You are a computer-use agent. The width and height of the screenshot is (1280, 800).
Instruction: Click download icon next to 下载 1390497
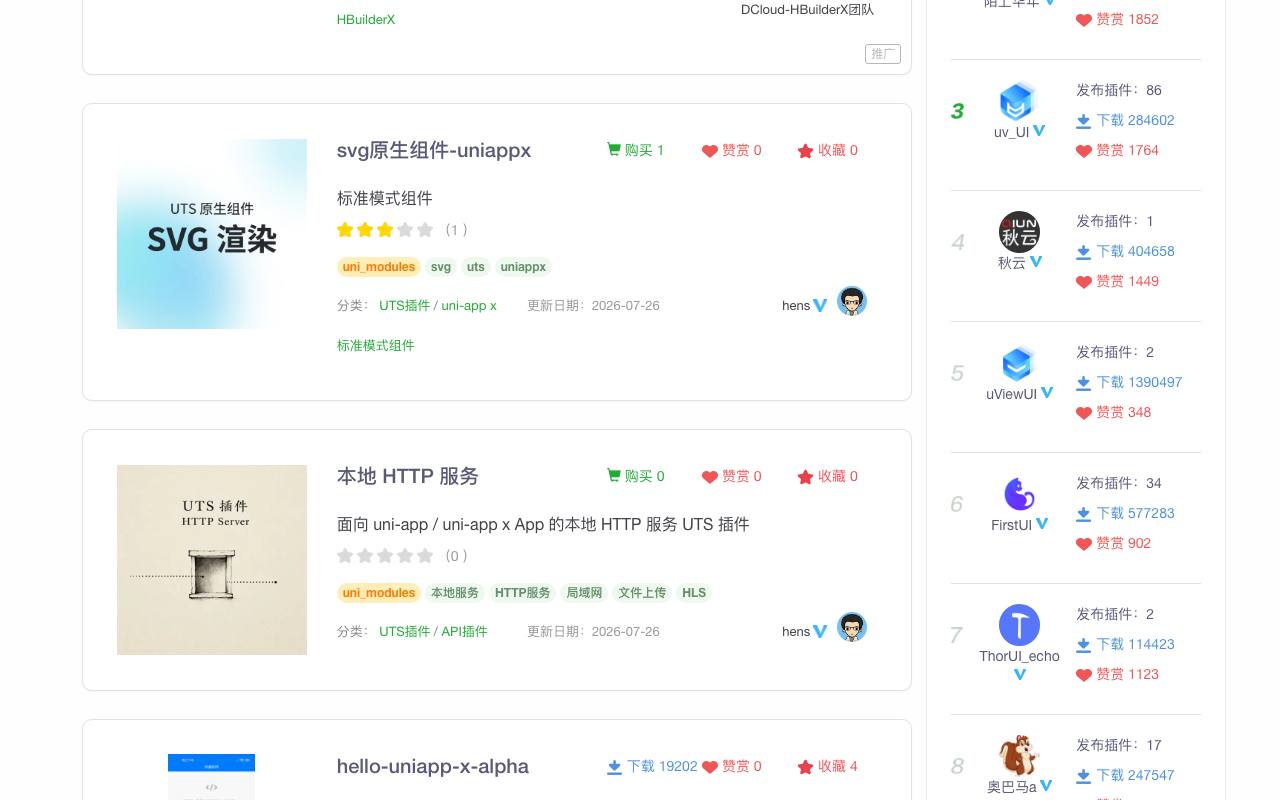tap(1083, 383)
